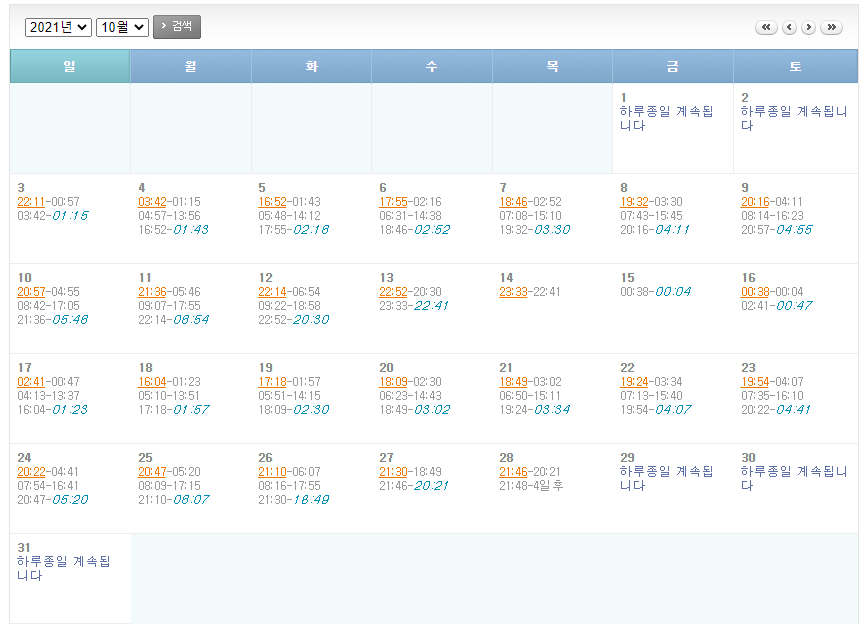
Task: Click the 07:43-15:45 entry on day 8
Action: click(651, 216)
